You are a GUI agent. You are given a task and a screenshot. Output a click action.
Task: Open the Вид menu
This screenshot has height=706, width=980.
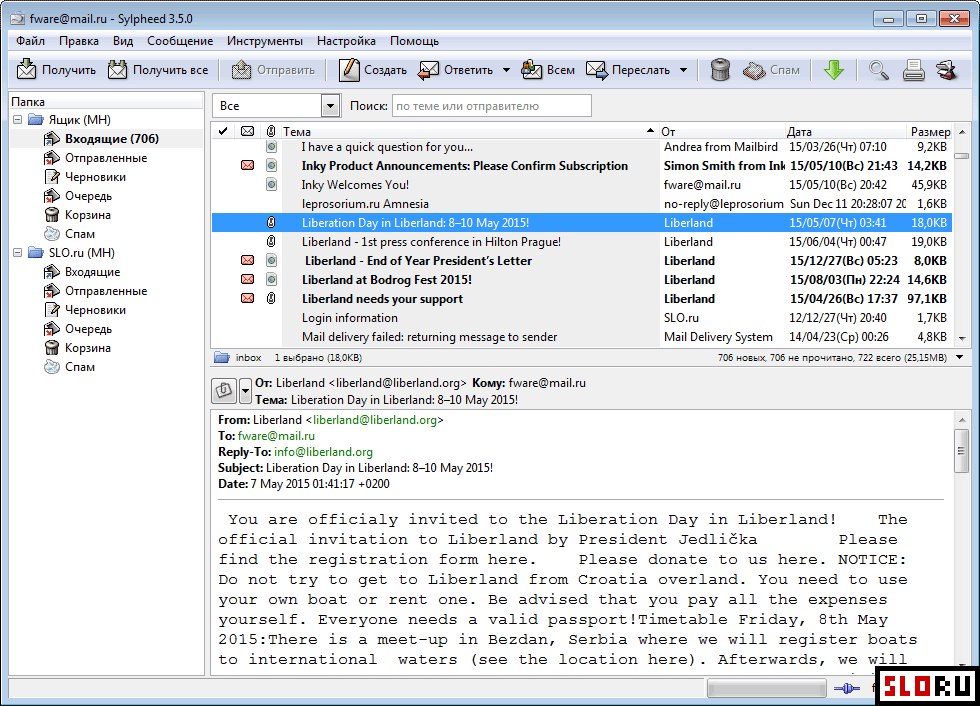(x=122, y=41)
